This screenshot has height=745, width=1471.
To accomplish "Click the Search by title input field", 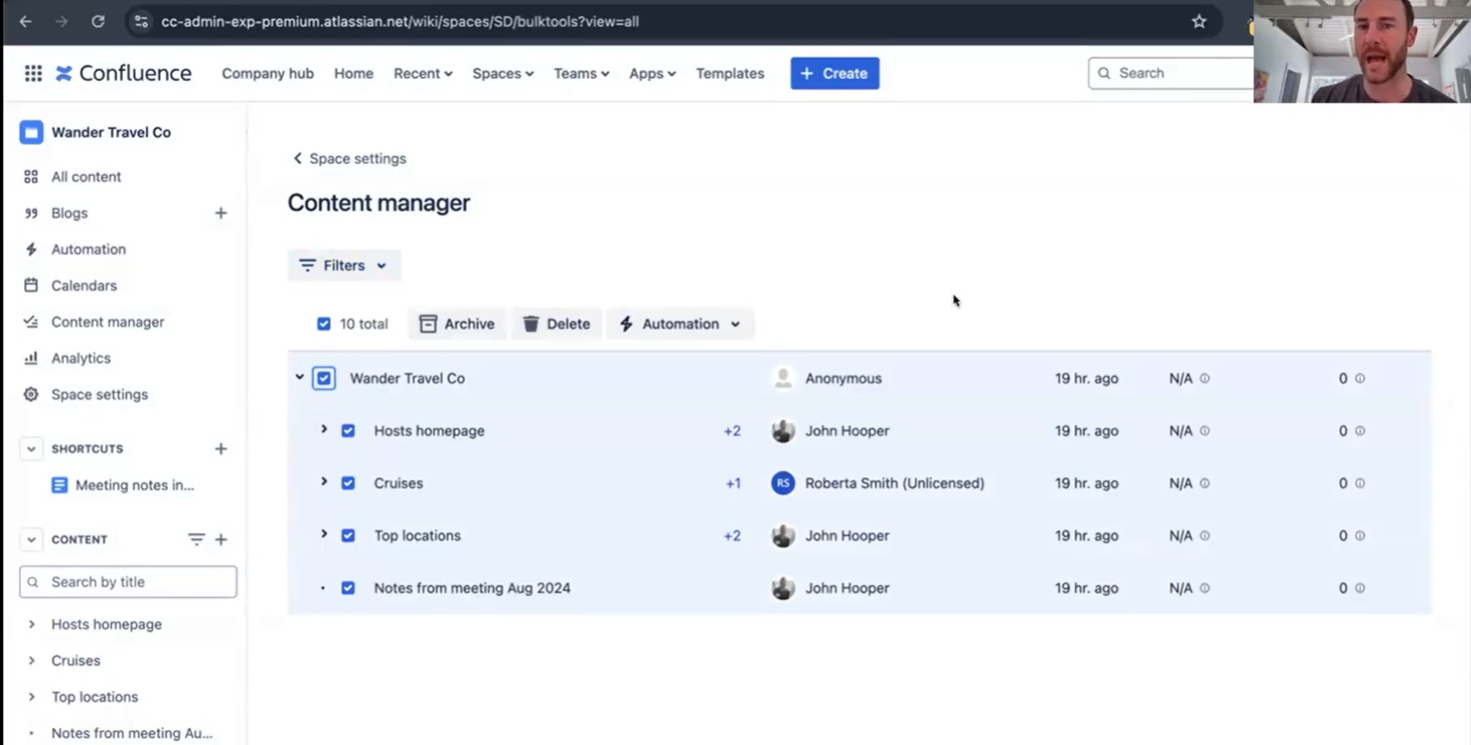I will point(128,581).
